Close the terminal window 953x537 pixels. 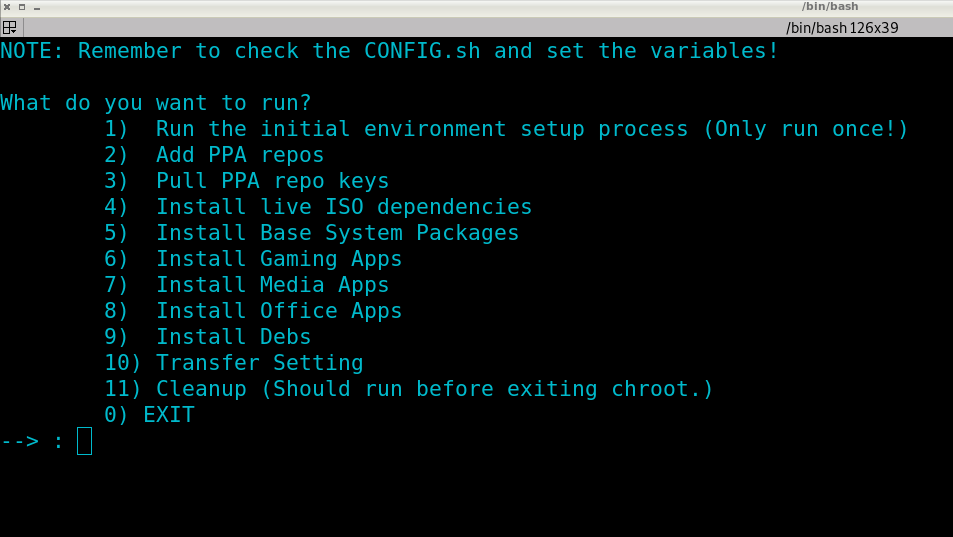coord(7,7)
